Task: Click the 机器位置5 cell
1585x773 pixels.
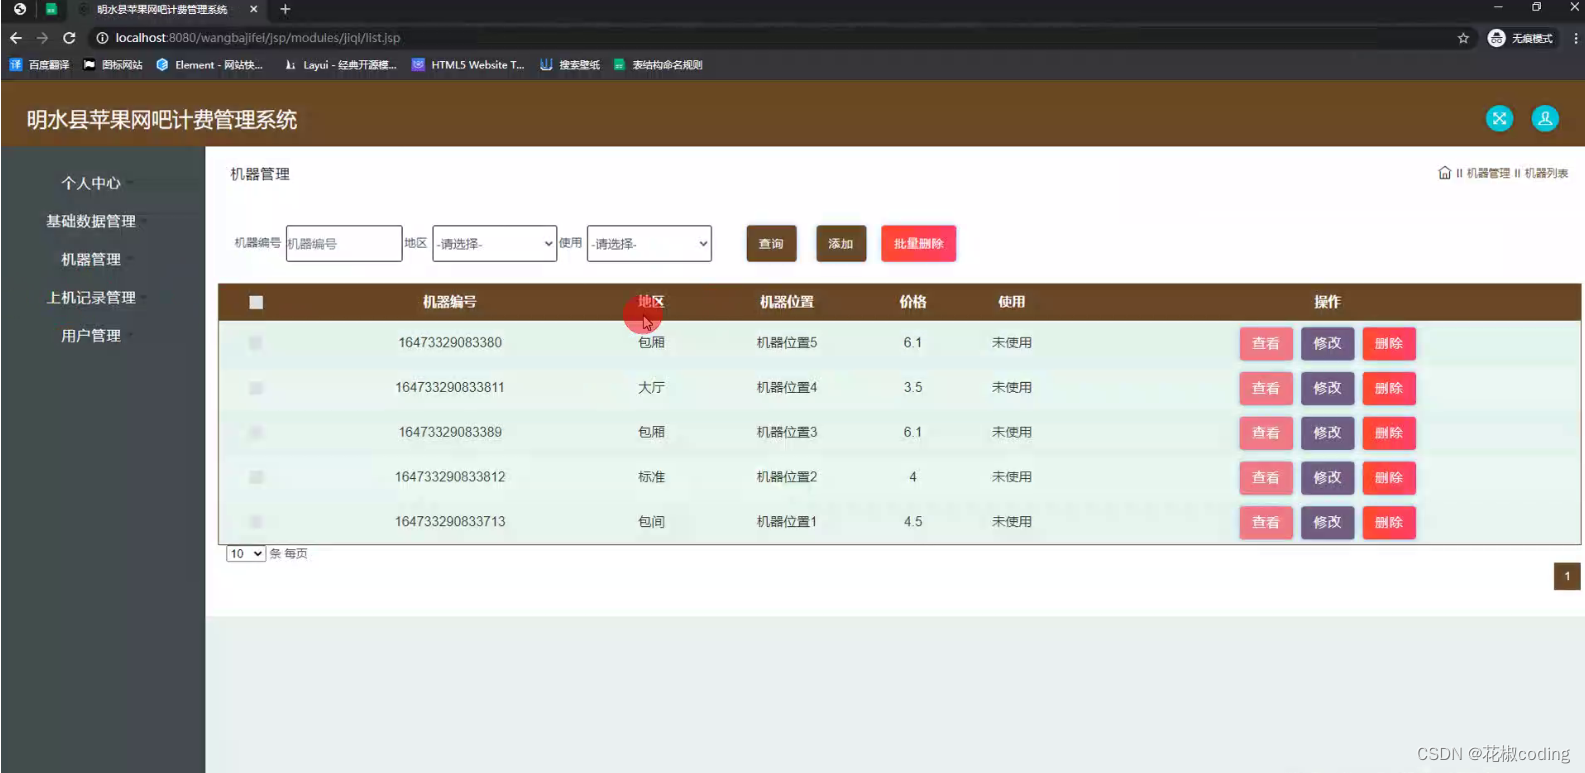Action: (787, 343)
